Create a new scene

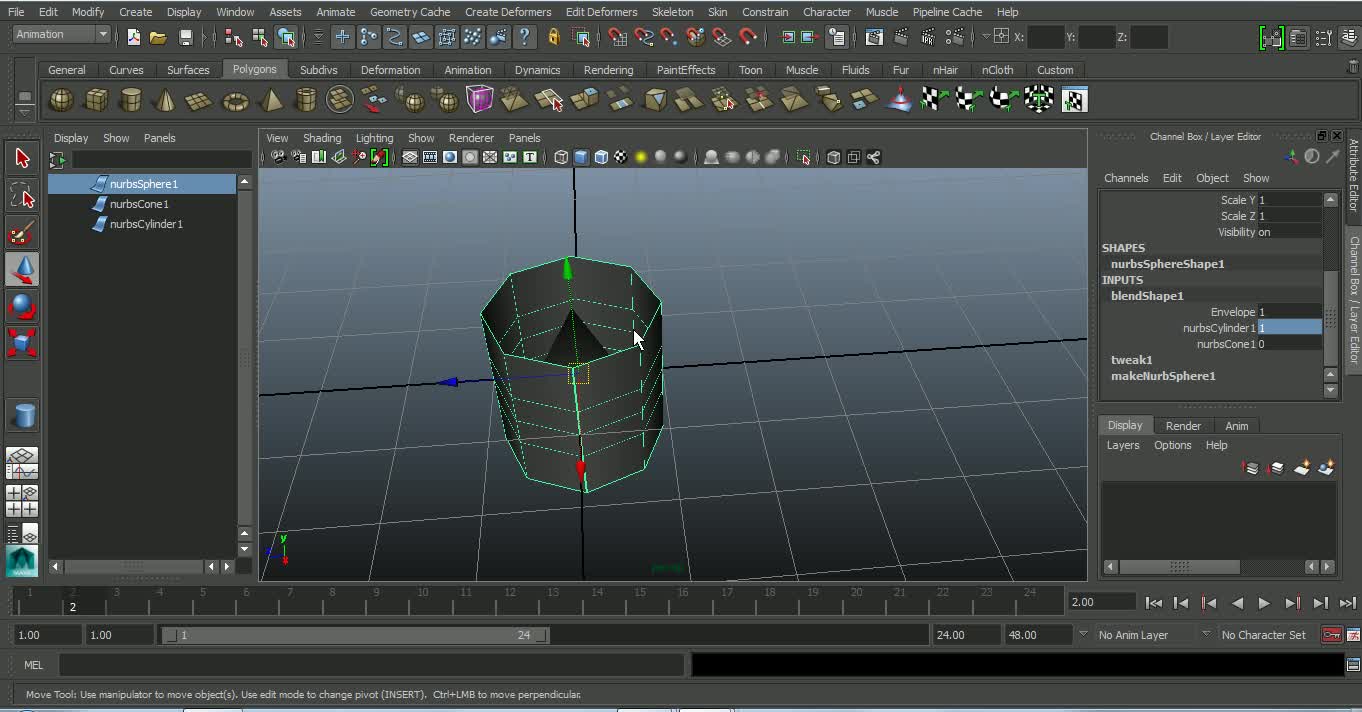pyautogui.click(x=133, y=37)
